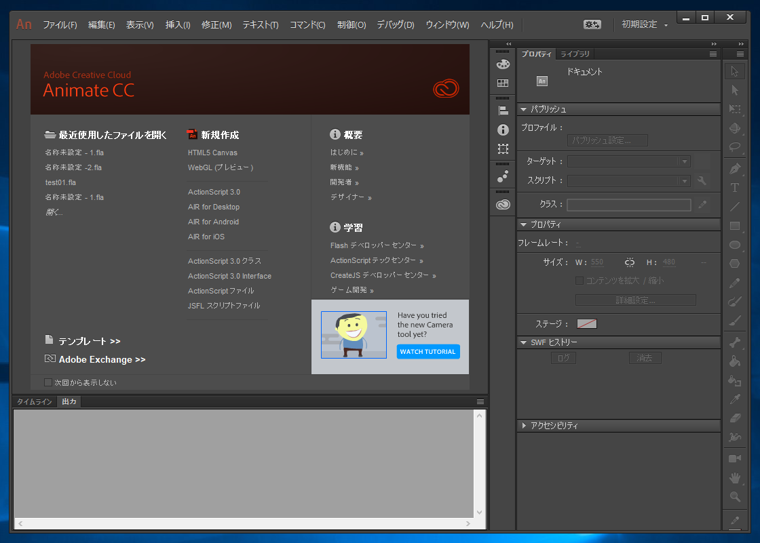Viewport: 760px width, 543px height.
Task: Open the ファイル(F) menu
Action: (60, 25)
